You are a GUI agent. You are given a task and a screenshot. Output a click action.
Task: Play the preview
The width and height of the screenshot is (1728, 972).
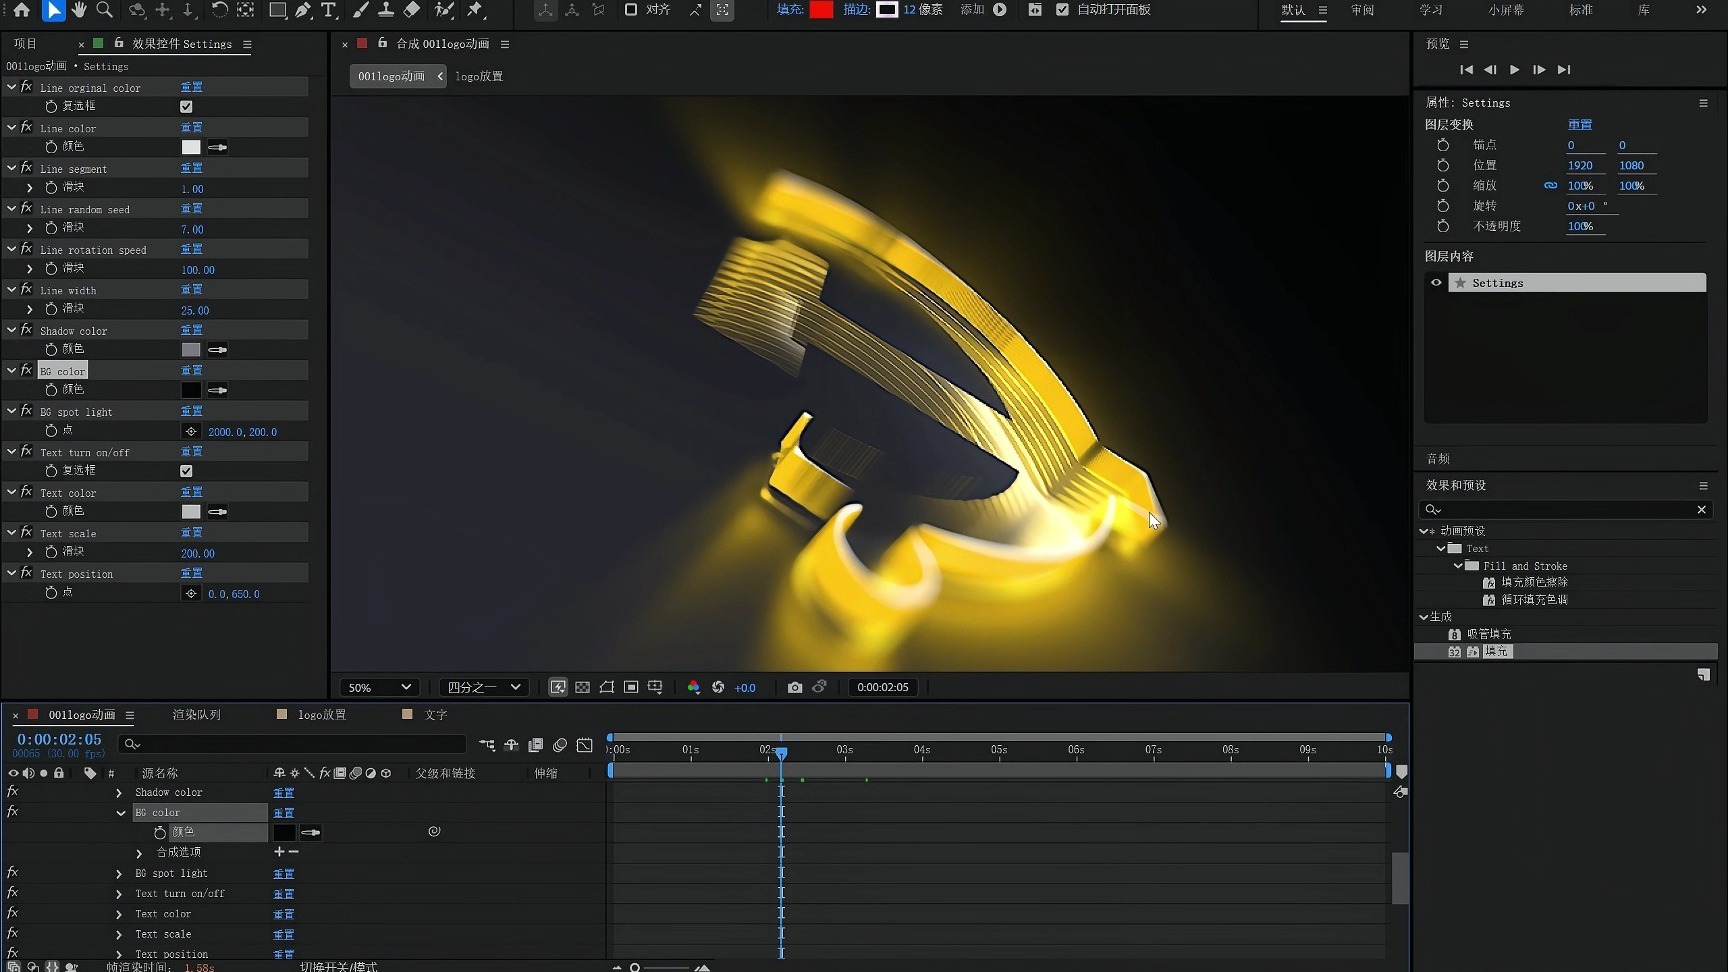(x=1514, y=70)
